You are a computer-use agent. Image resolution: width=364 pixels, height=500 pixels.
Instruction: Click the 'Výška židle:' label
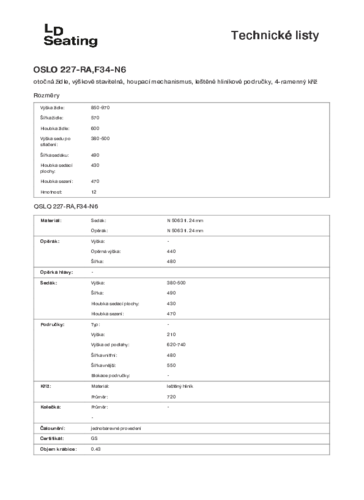click(52, 108)
